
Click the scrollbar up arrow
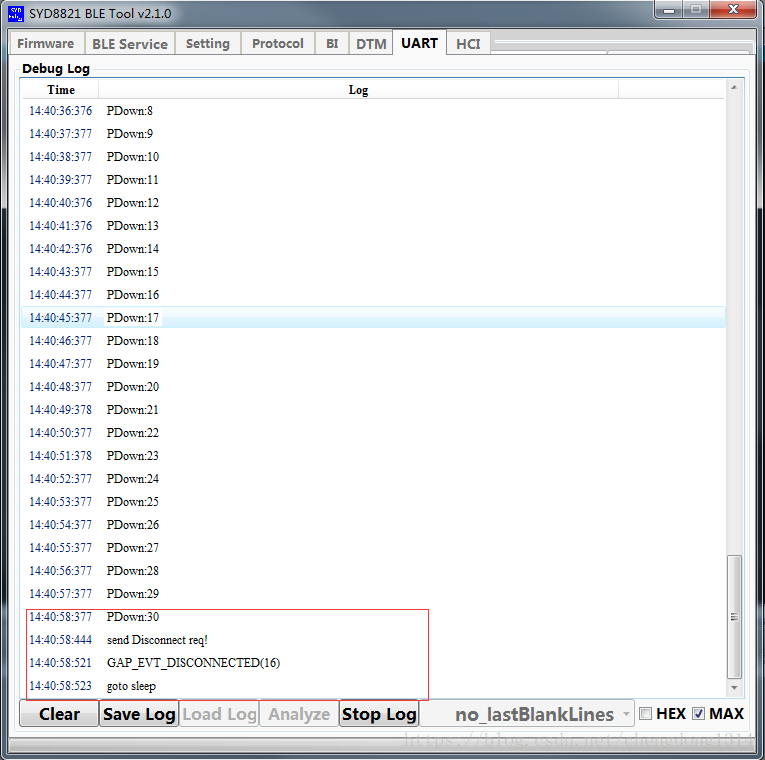(734, 88)
